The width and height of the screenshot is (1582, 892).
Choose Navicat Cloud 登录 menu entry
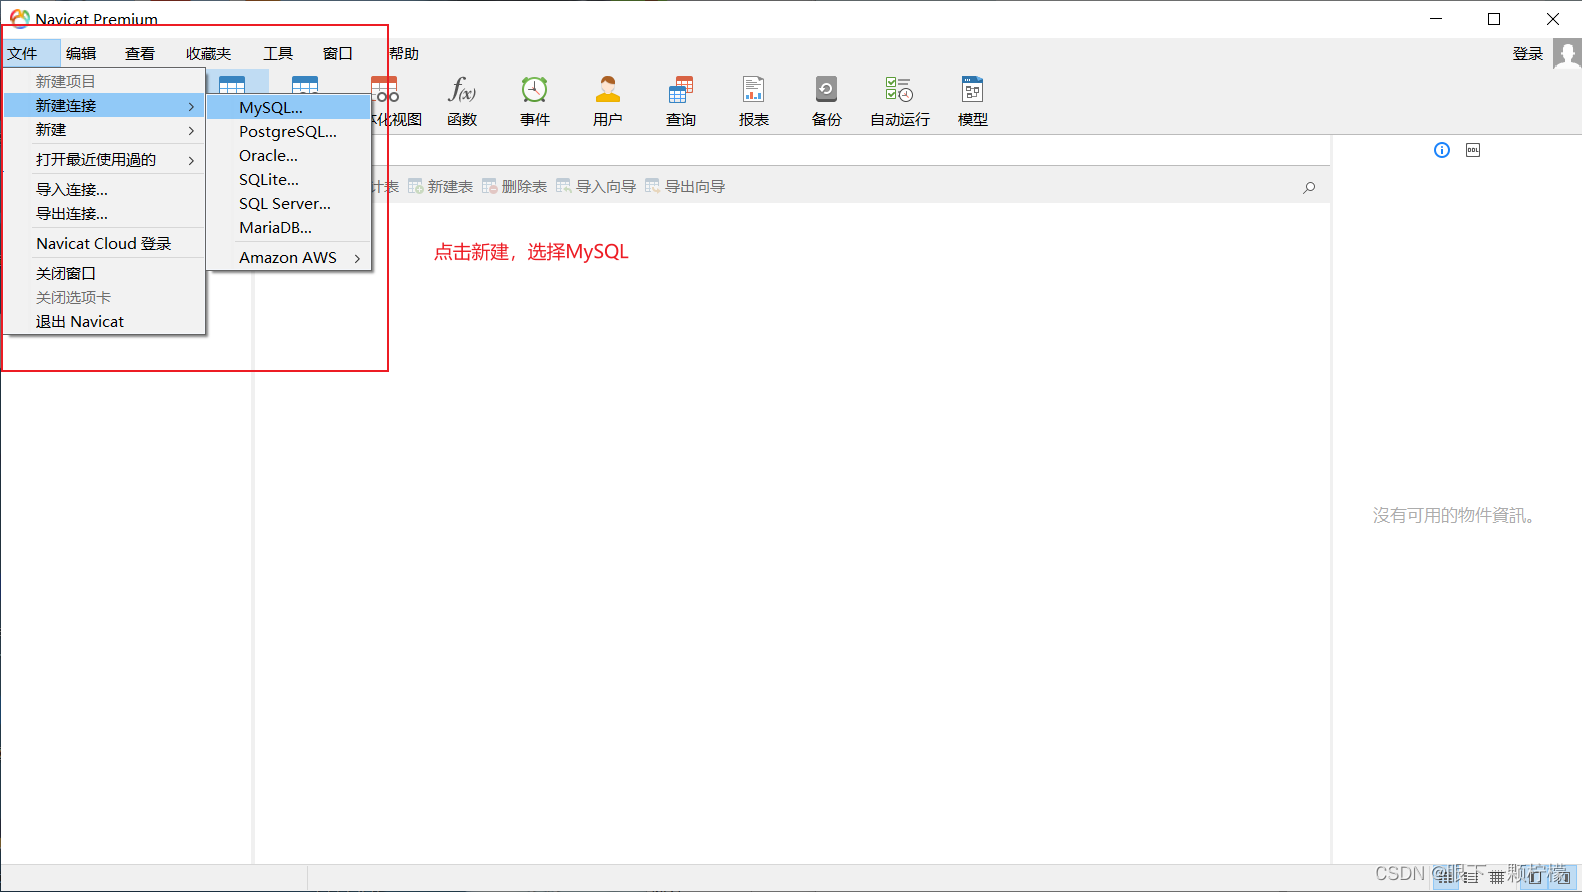[105, 243]
